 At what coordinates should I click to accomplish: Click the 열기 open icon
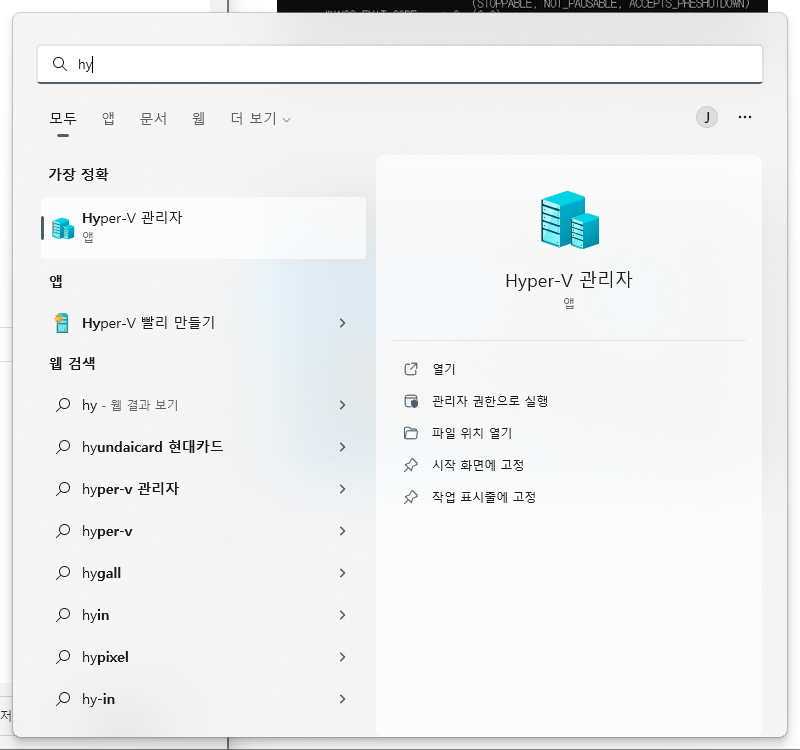click(411, 369)
